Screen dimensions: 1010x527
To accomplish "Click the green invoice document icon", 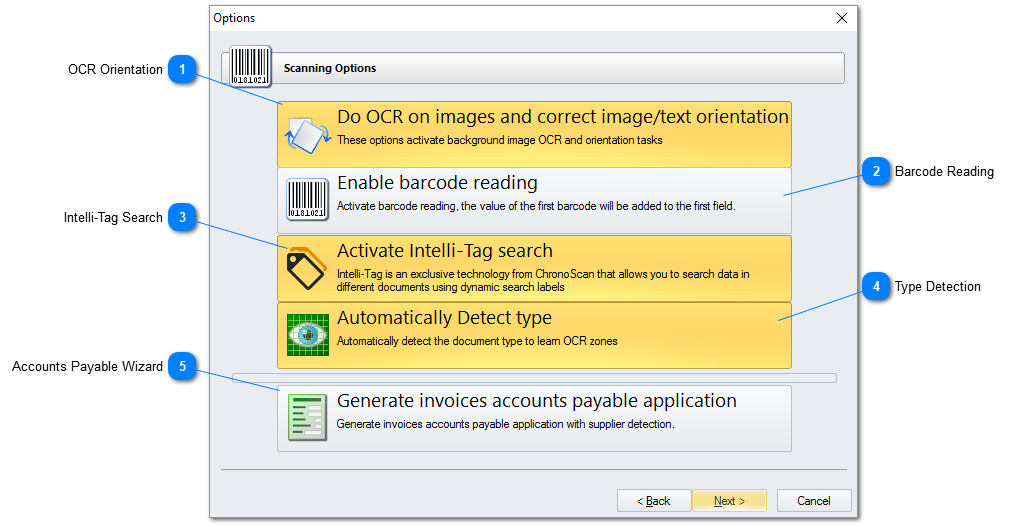I will [x=307, y=417].
